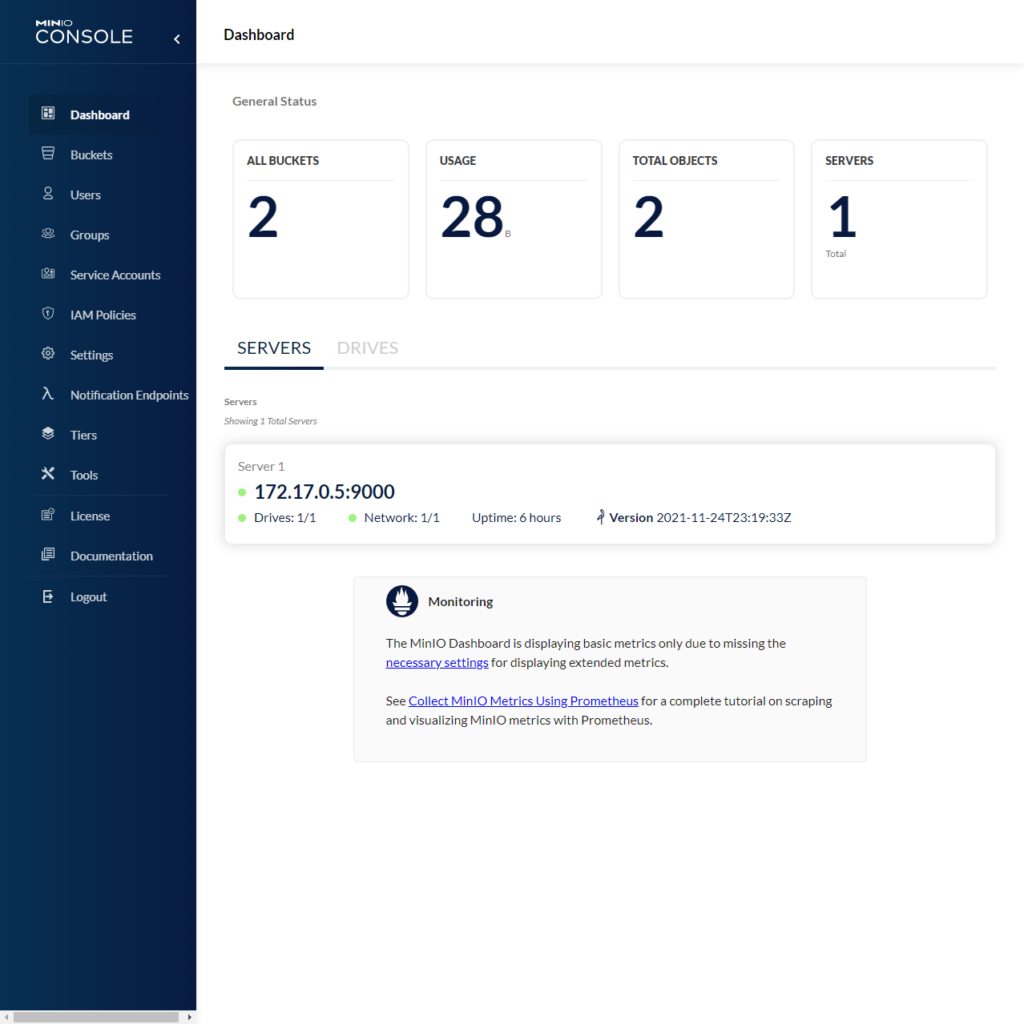Click the Logout icon
The height and width of the screenshot is (1024, 1024).
click(48, 597)
